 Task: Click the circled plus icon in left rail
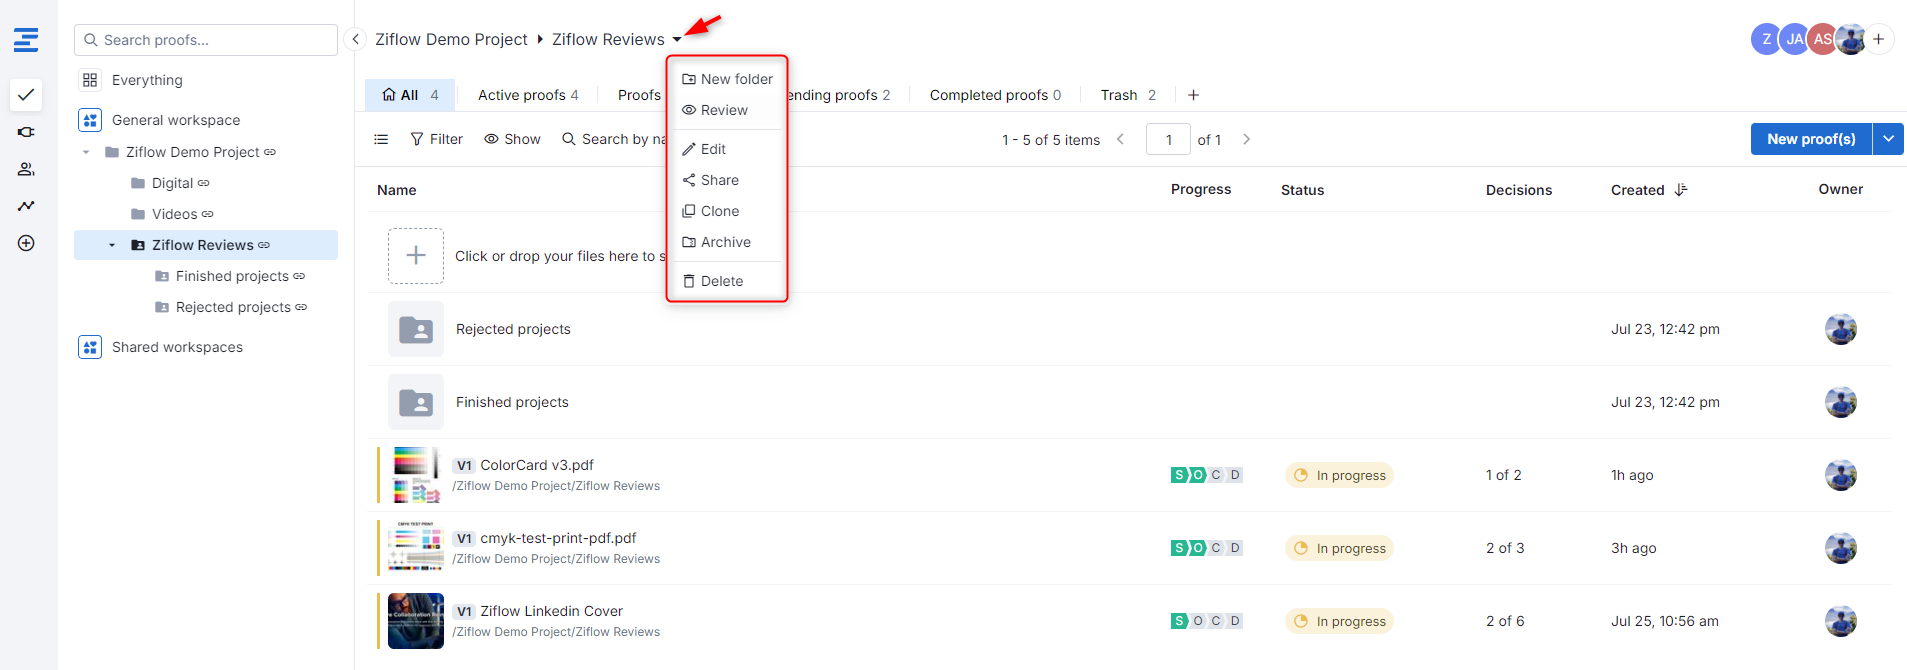26,243
